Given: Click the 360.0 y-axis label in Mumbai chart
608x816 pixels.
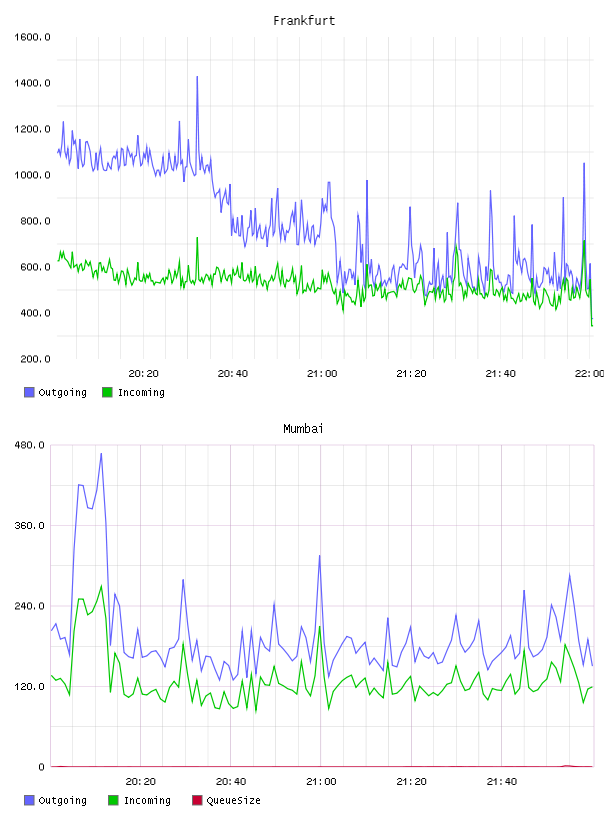Looking at the screenshot, I should point(30,526).
